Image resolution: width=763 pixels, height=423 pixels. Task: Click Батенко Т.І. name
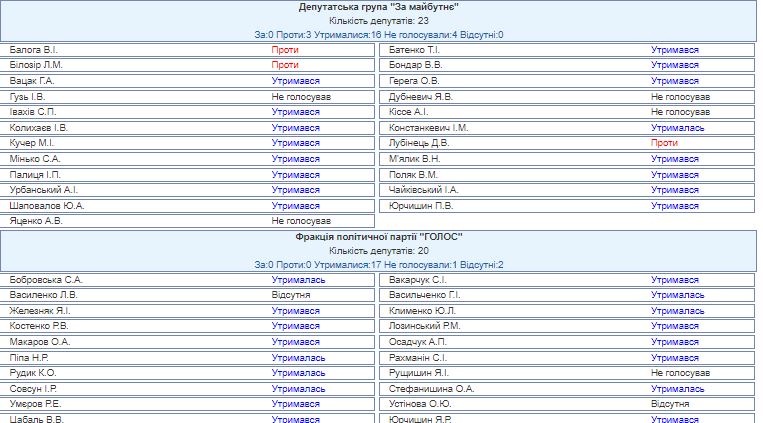pos(414,50)
